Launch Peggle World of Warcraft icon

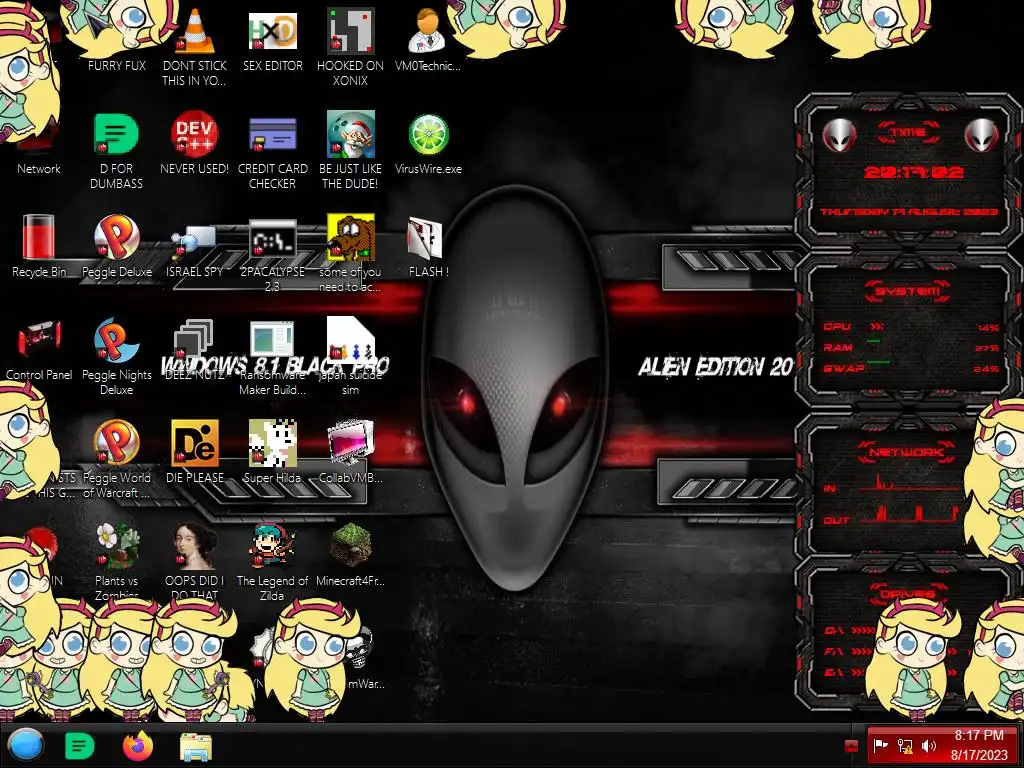[116, 444]
